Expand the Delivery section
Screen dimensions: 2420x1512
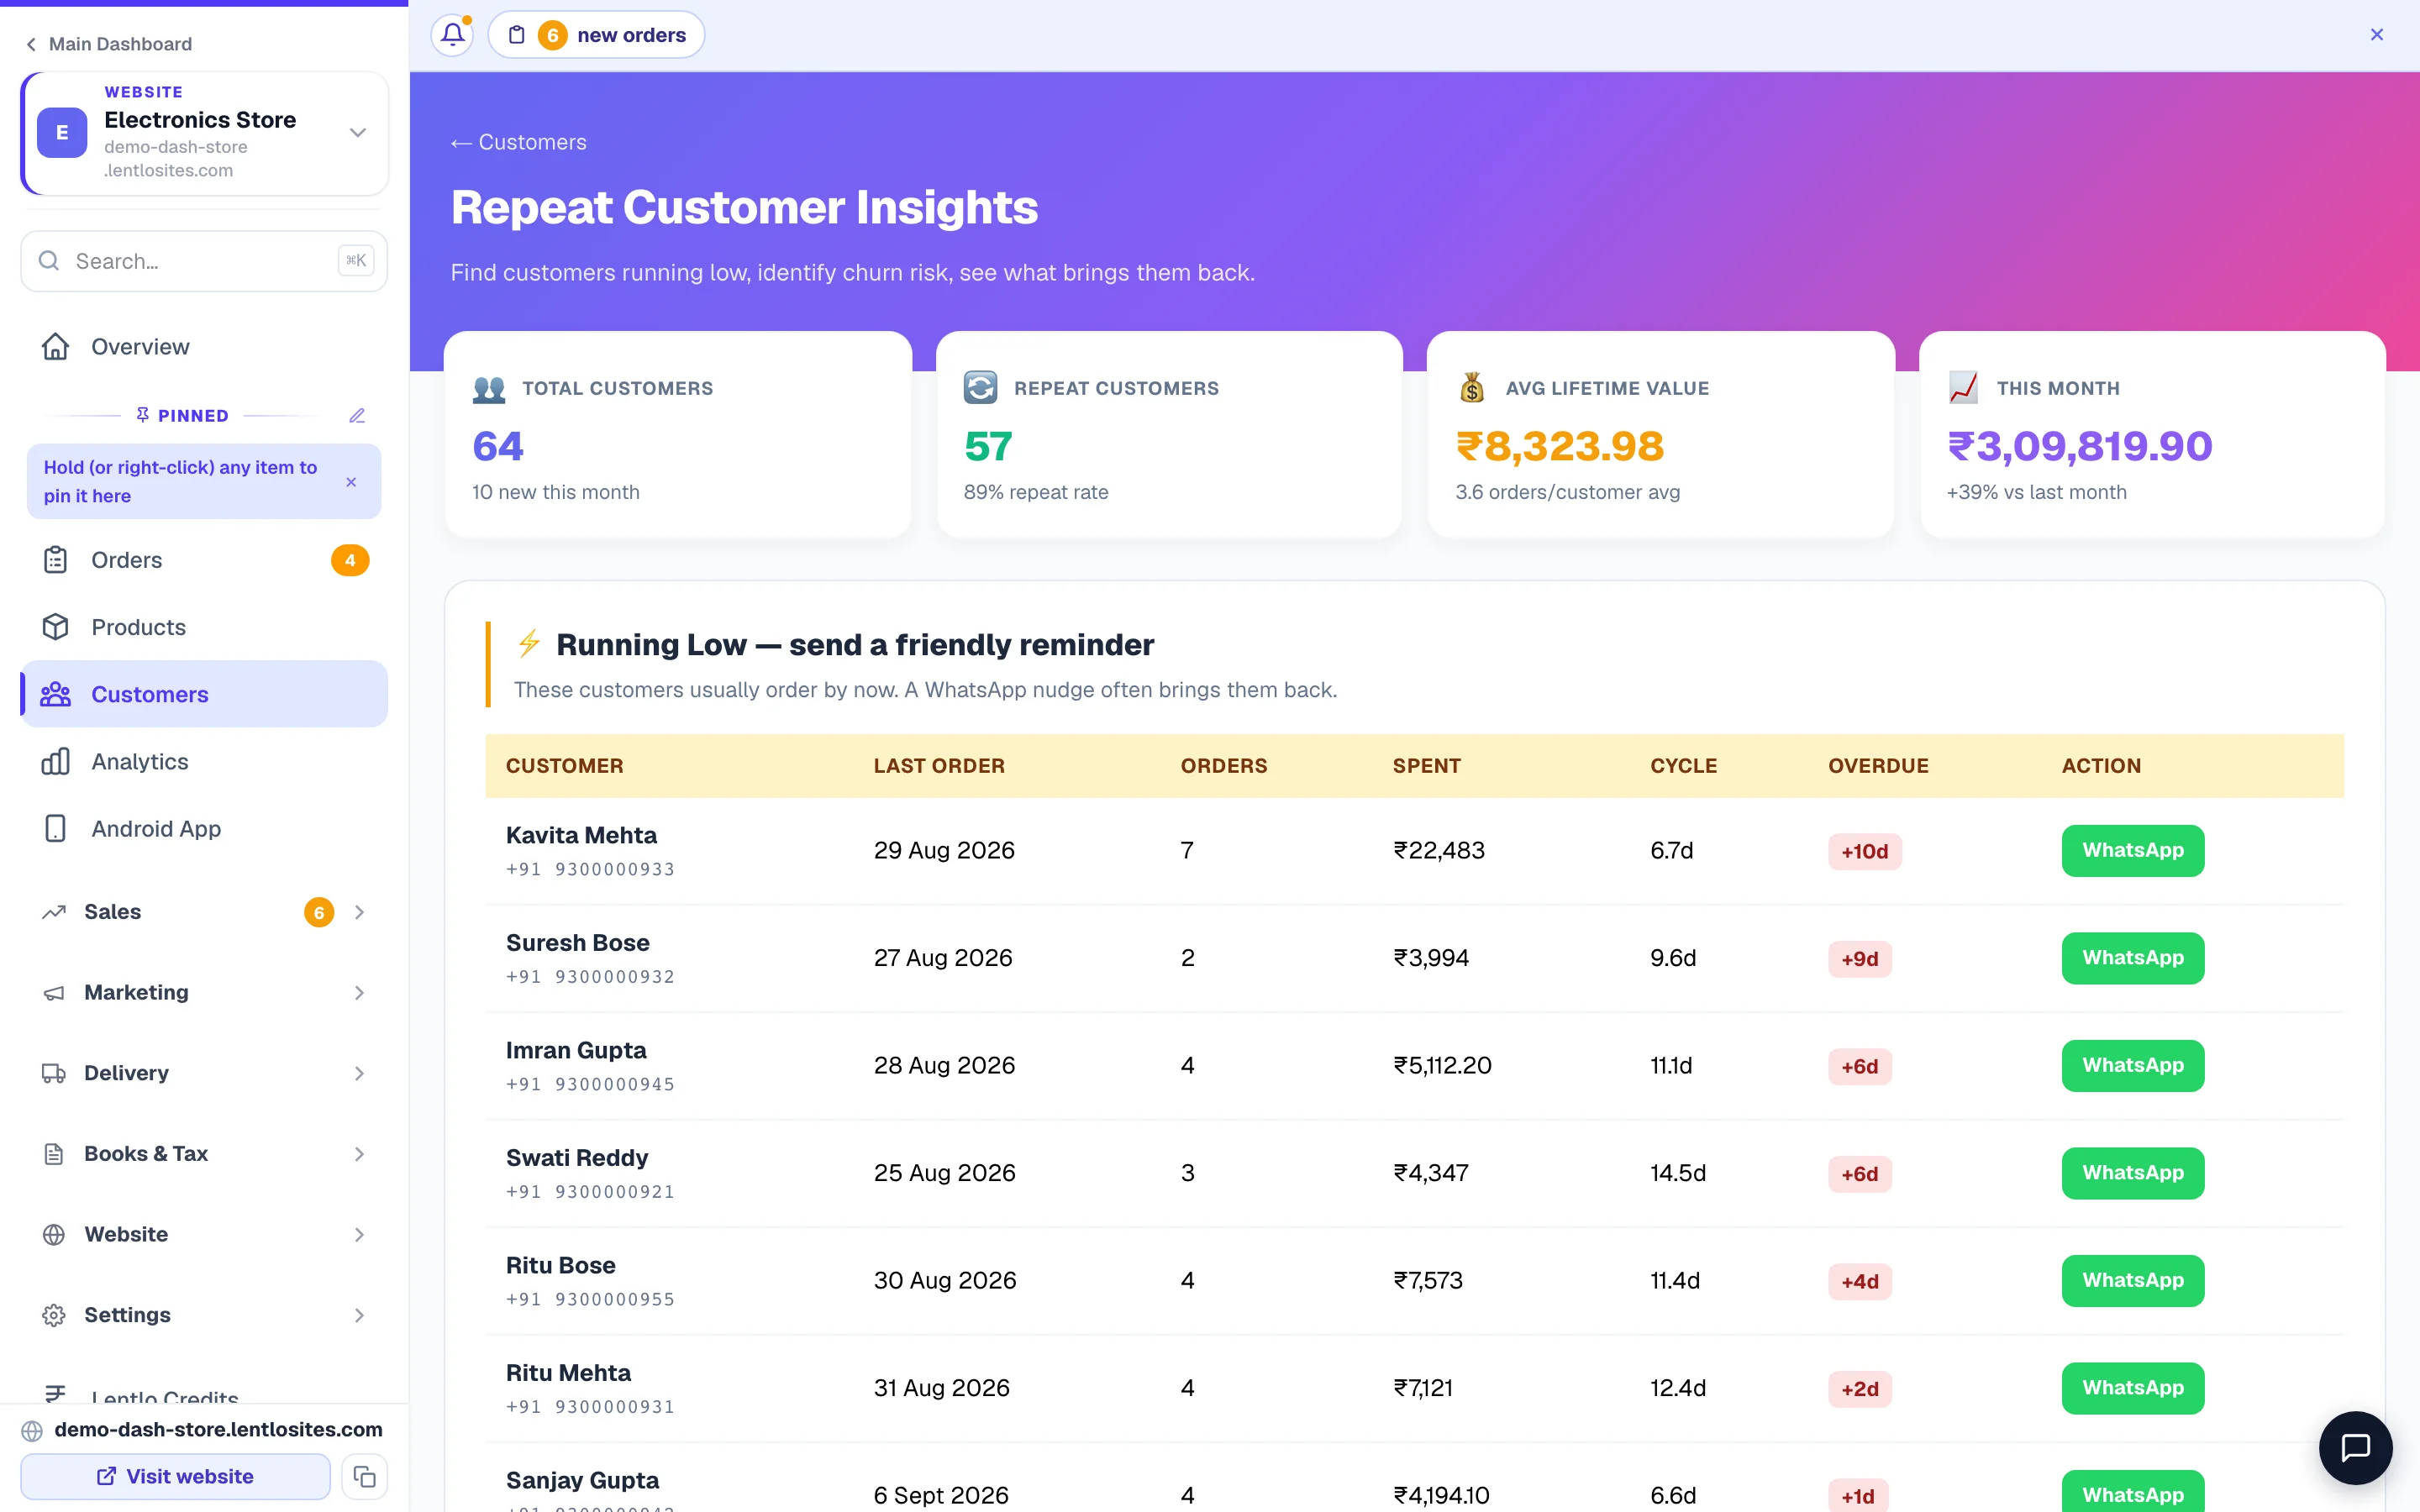click(204, 1074)
